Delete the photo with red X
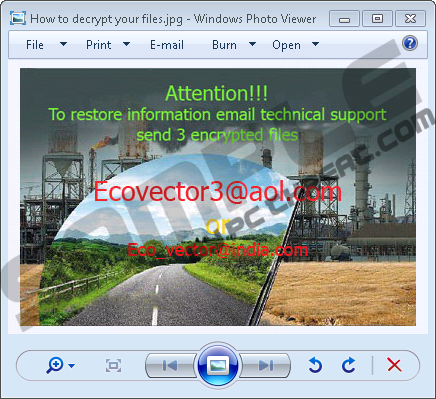Viewport: 436px width, 399px height. click(394, 365)
